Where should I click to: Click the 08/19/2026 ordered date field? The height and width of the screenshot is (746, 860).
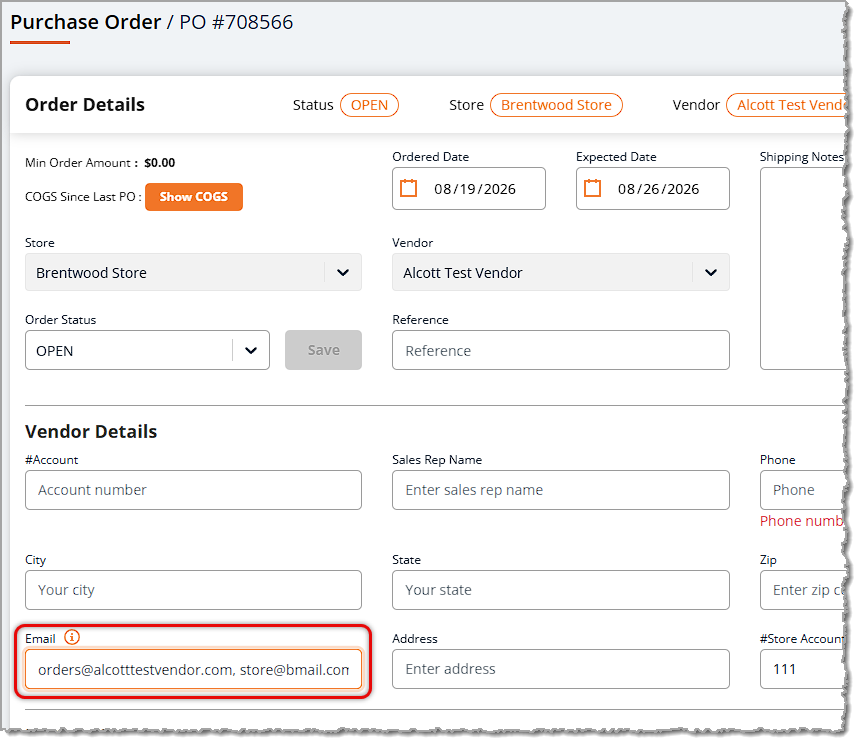coord(469,189)
